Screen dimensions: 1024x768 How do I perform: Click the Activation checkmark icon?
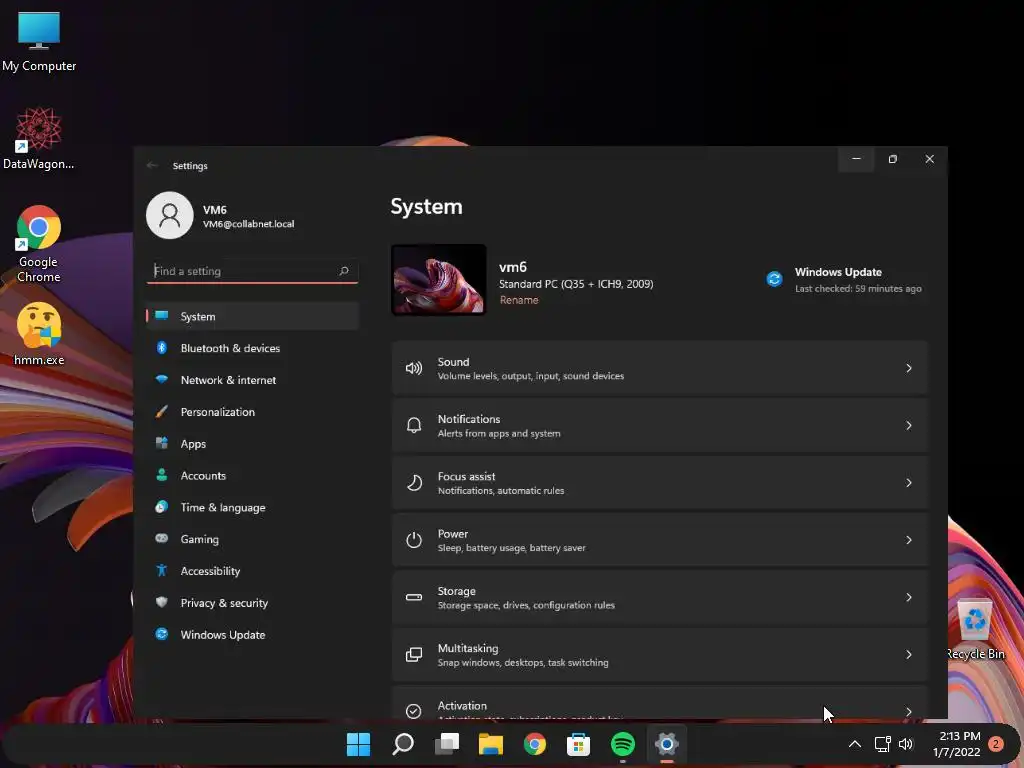414,711
